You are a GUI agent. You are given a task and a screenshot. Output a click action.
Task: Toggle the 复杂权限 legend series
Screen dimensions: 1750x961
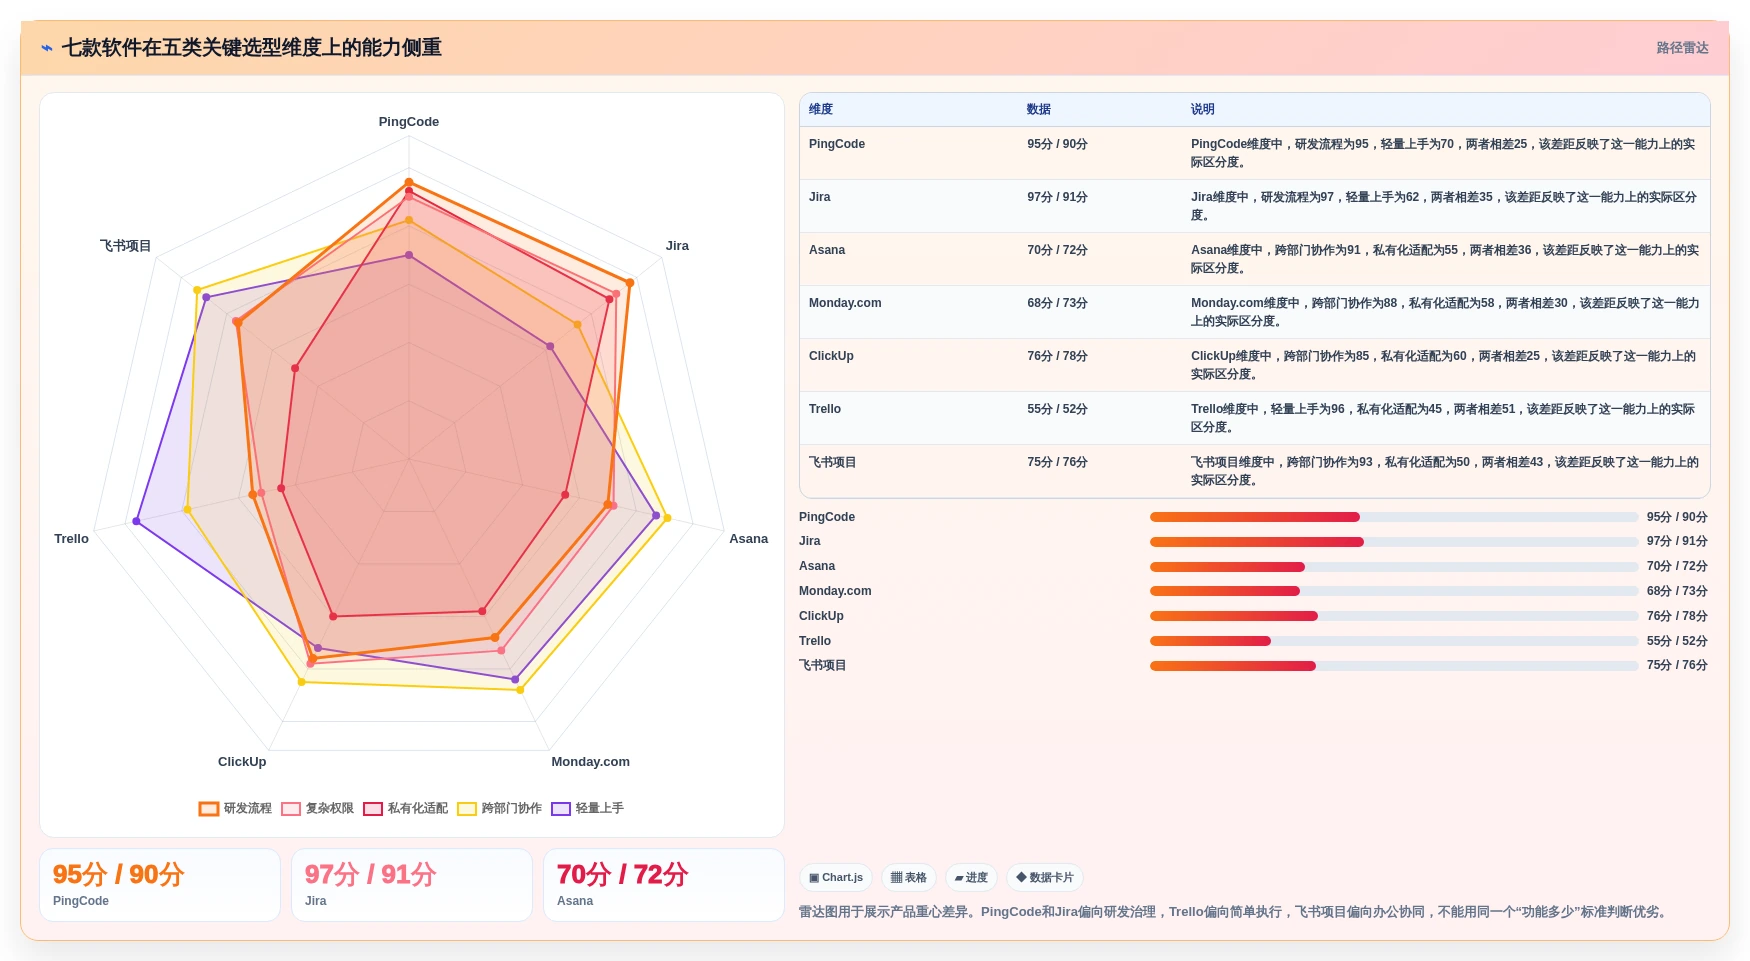pyautogui.click(x=317, y=808)
